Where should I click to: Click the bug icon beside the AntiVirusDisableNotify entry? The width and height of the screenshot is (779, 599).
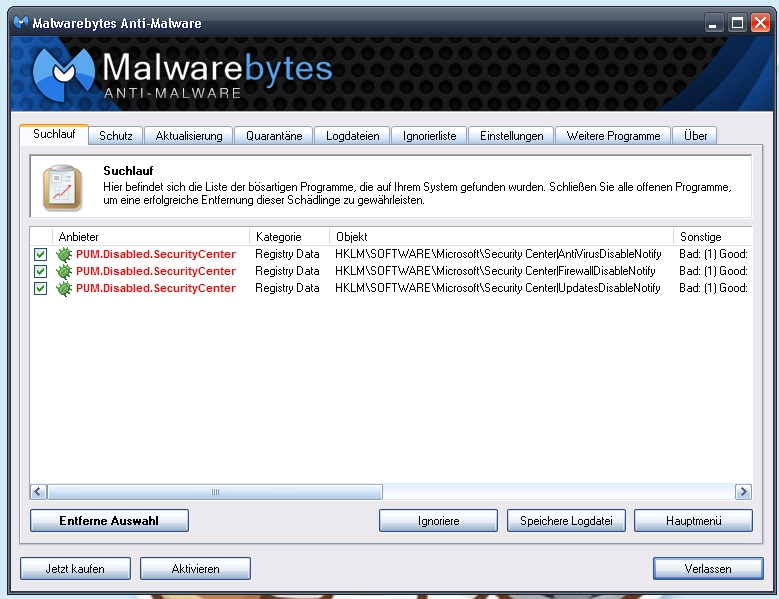coord(64,254)
